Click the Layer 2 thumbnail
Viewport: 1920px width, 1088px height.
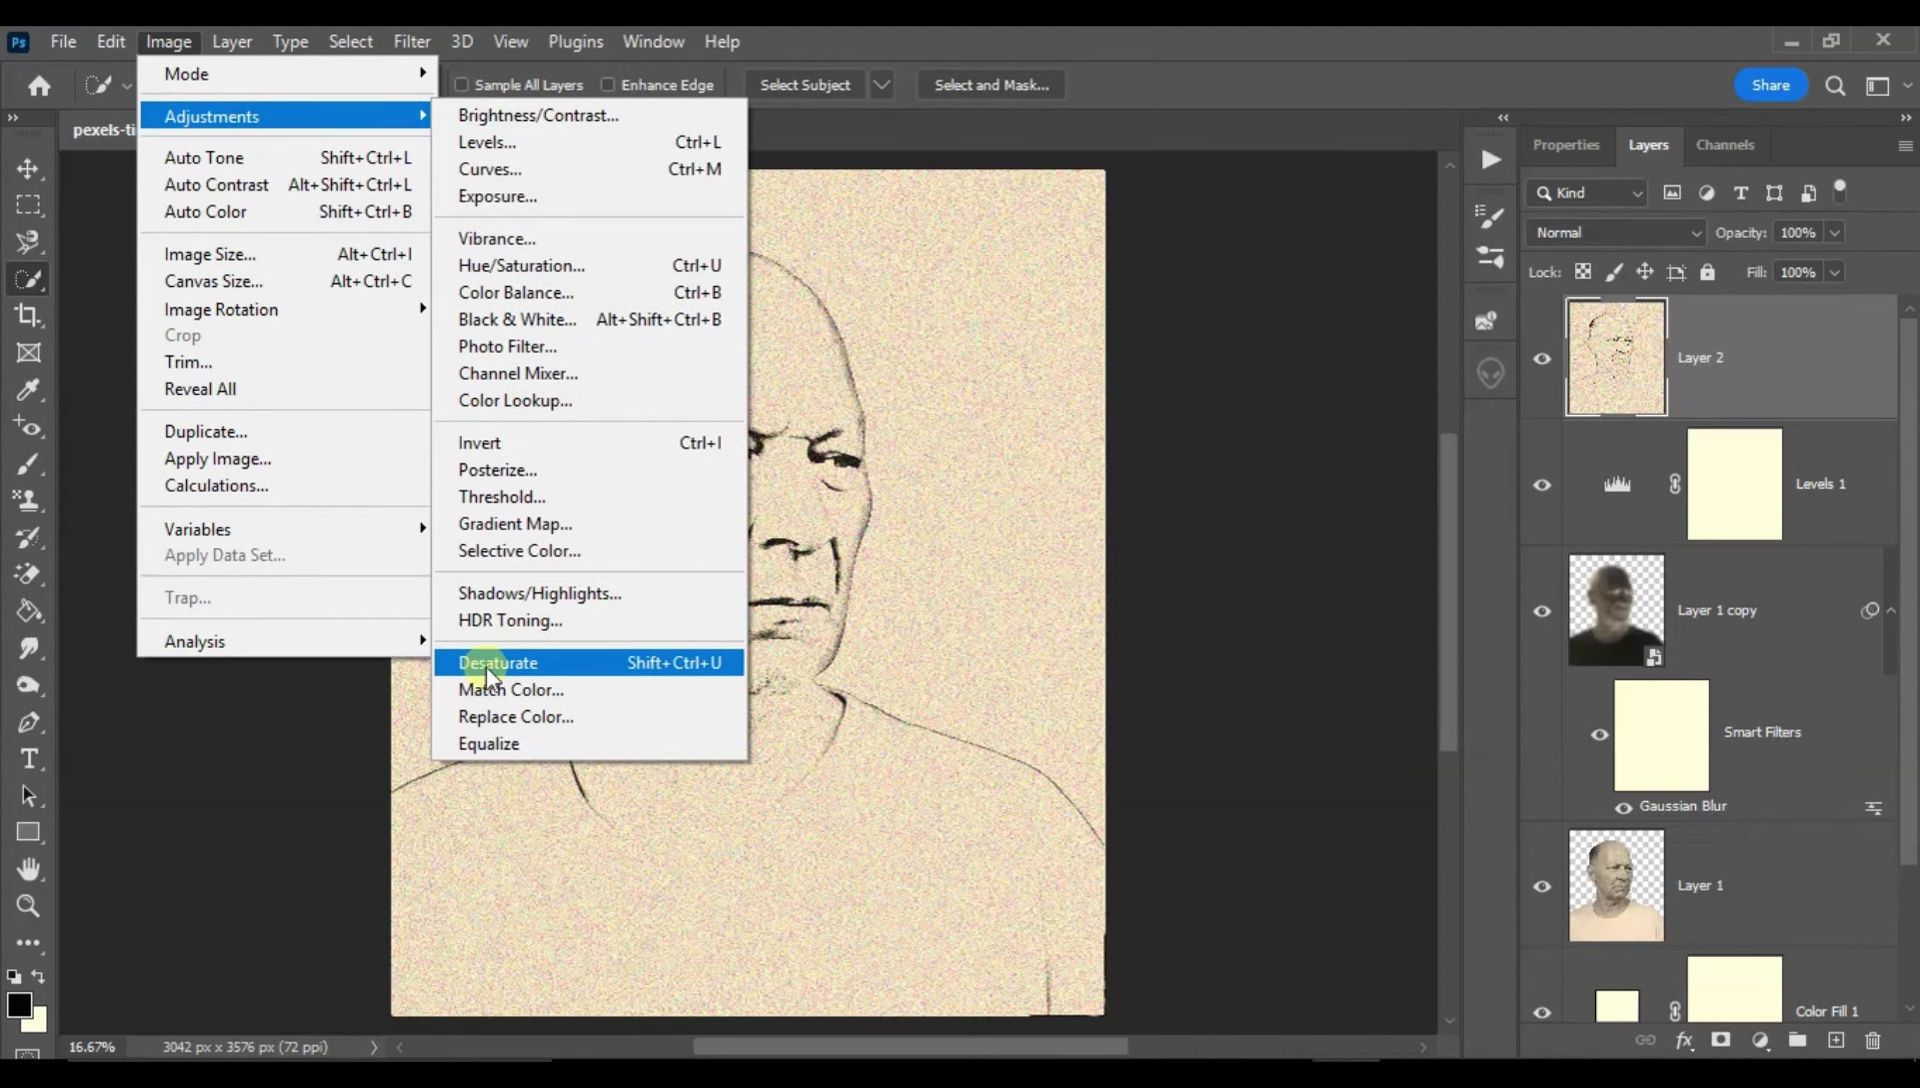pyautogui.click(x=1616, y=357)
